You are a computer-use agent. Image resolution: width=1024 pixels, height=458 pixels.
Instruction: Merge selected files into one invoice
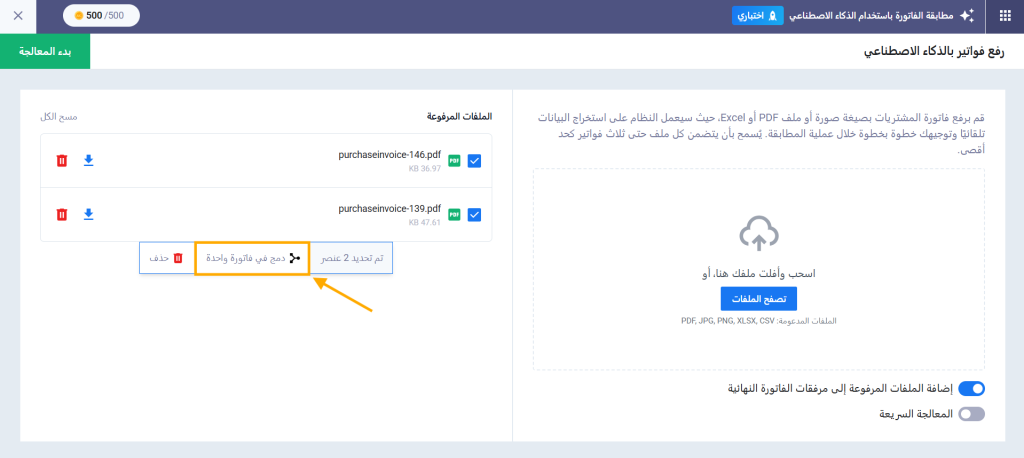(252, 257)
